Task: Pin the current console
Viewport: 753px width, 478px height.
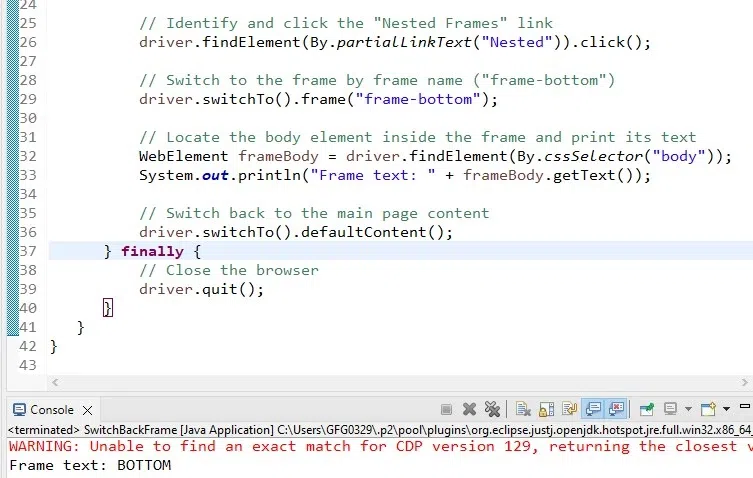Action: pyautogui.click(x=647, y=409)
